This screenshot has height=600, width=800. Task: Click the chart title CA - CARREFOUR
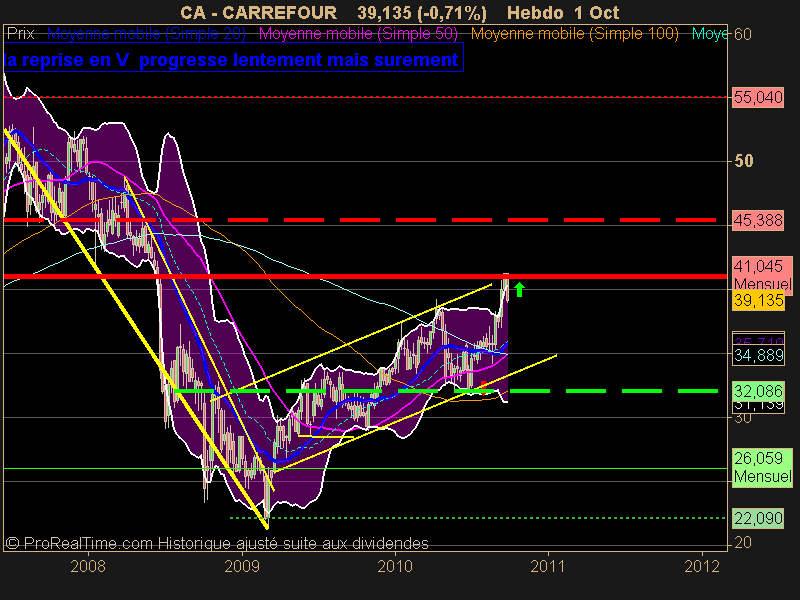pyautogui.click(x=258, y=12)
